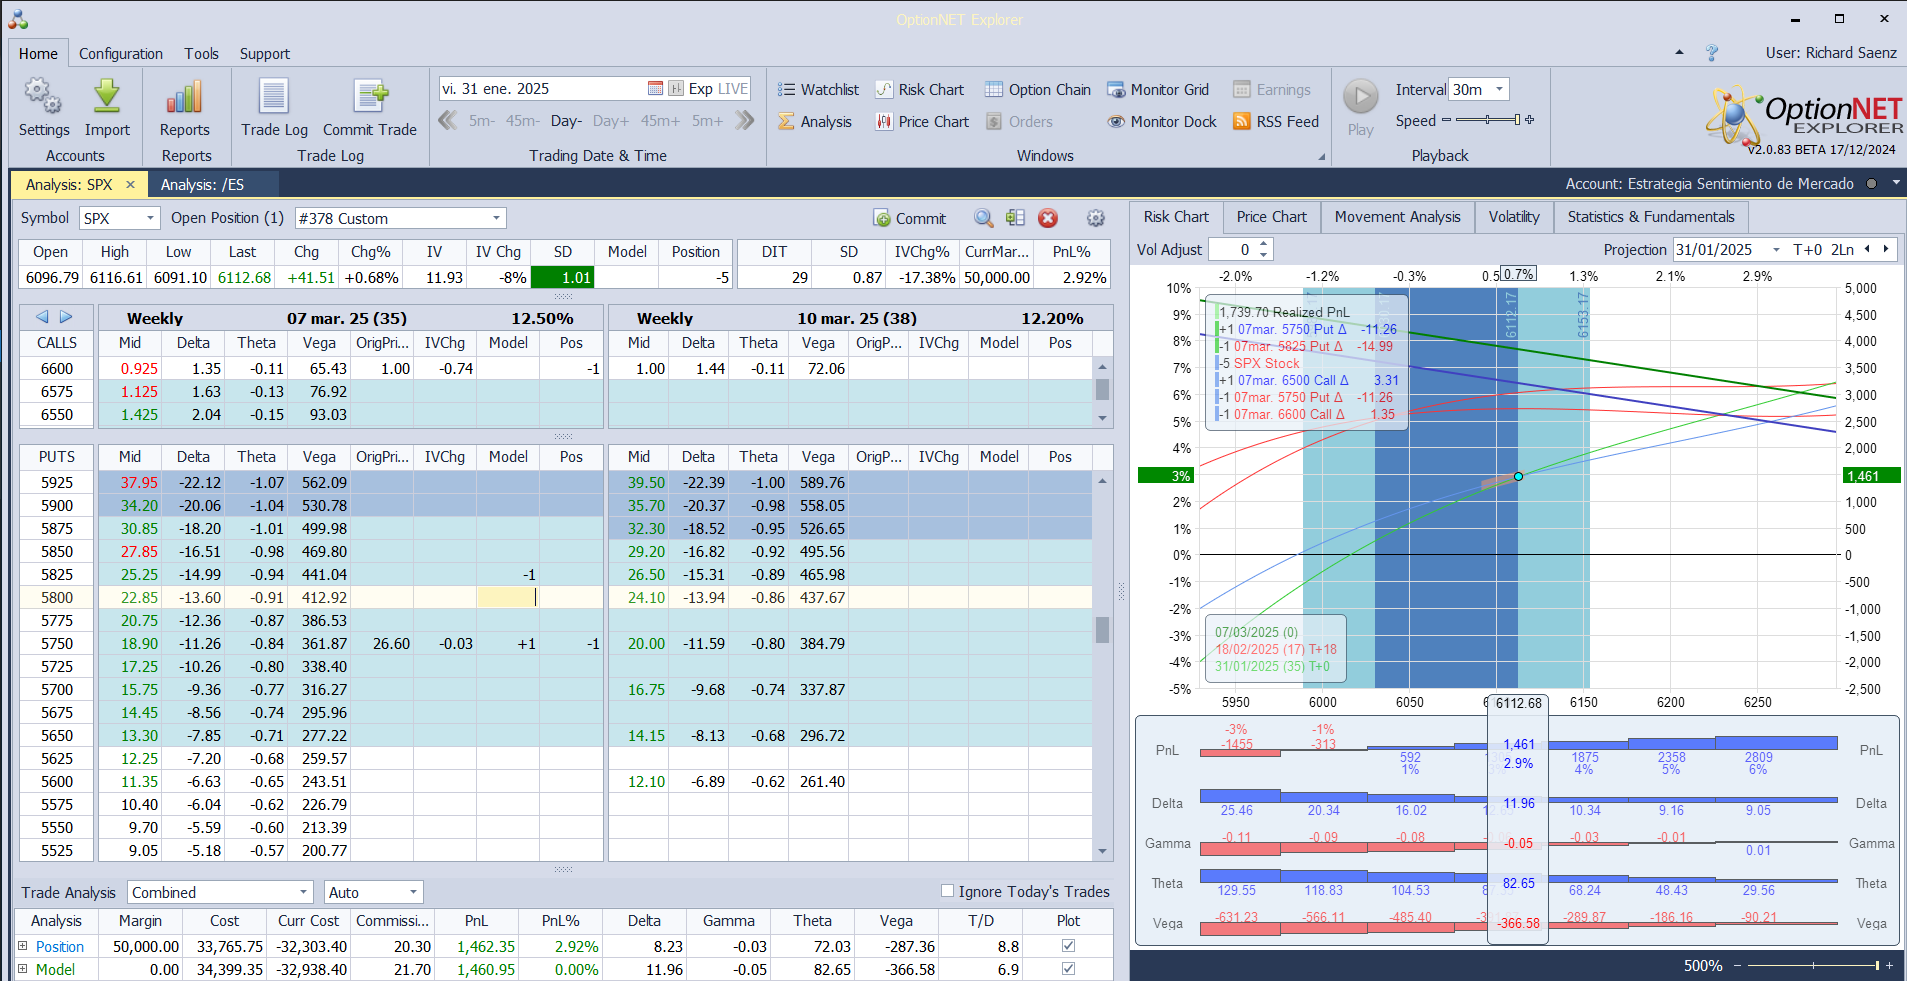
Task: Open the Analysis window
Action: pyautogui.click(x=815, y=122)
